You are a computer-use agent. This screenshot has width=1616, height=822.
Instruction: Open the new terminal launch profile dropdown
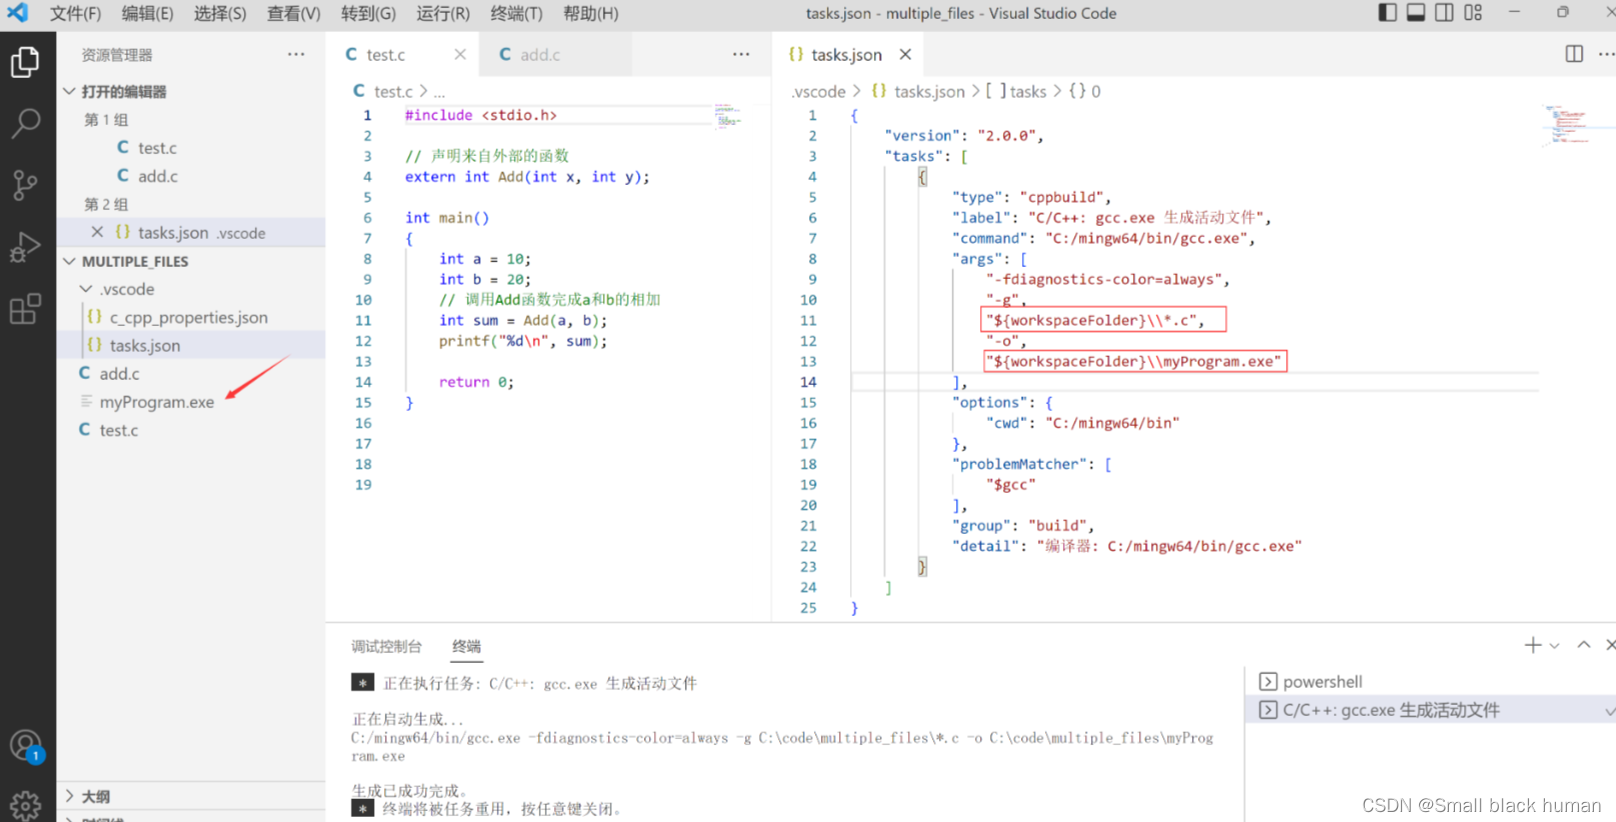[1555, 646]
